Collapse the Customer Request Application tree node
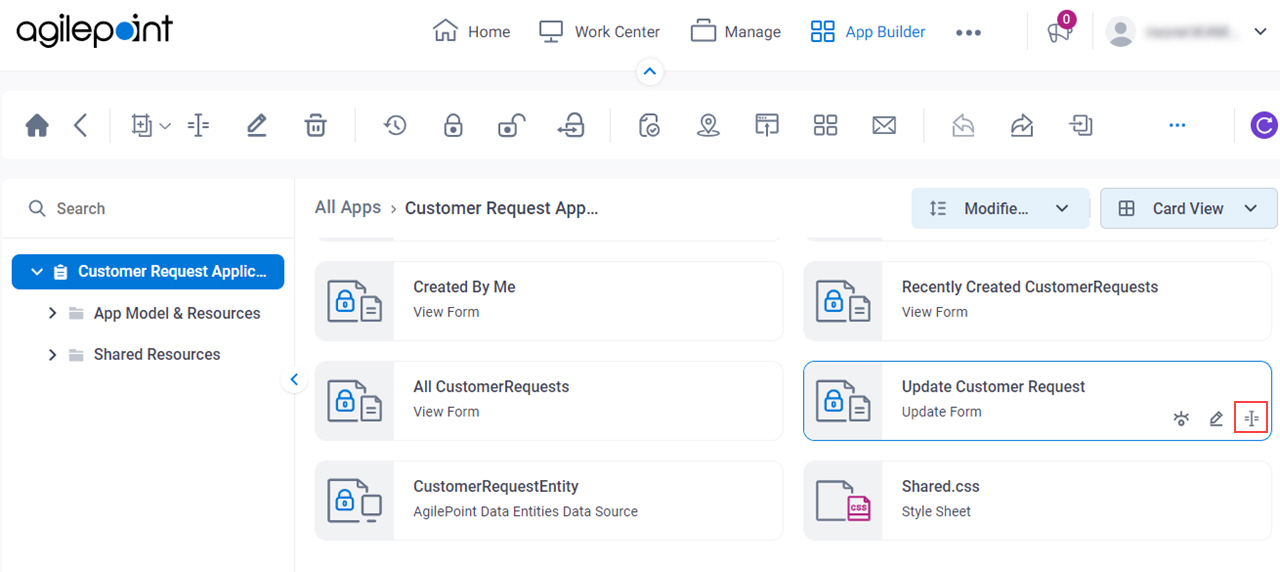The height and width of the screenshot is (572, 1280). pos(37,272)
